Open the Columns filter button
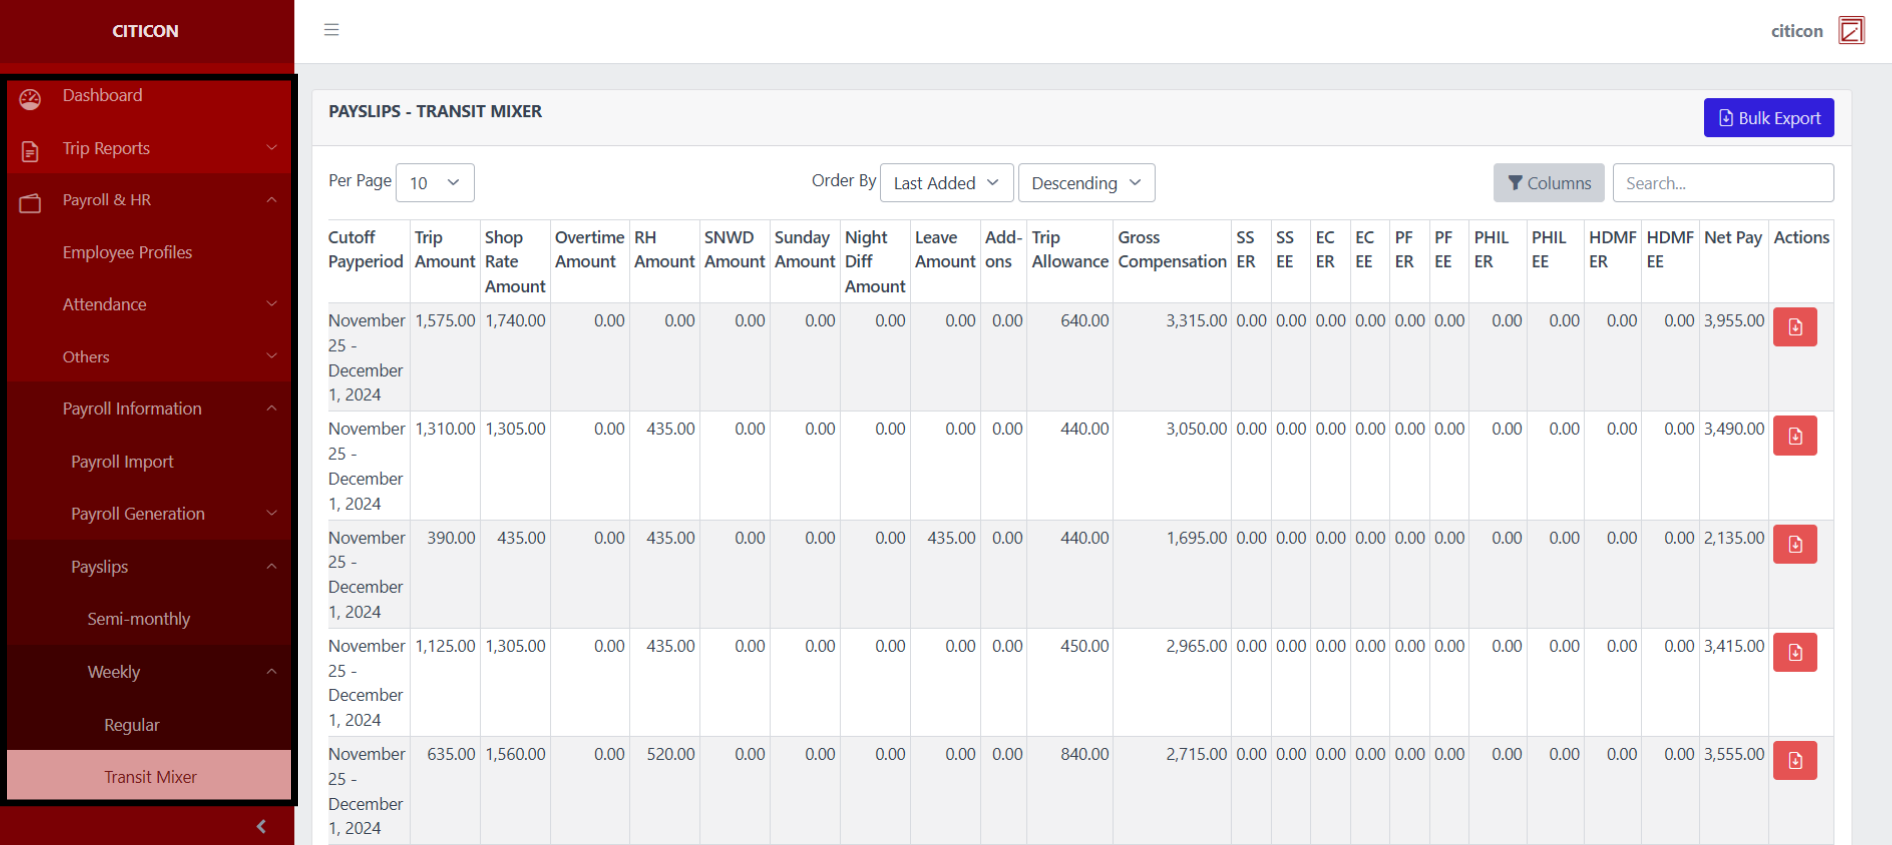1892x845 pixels. click(x=1548, y=183)
